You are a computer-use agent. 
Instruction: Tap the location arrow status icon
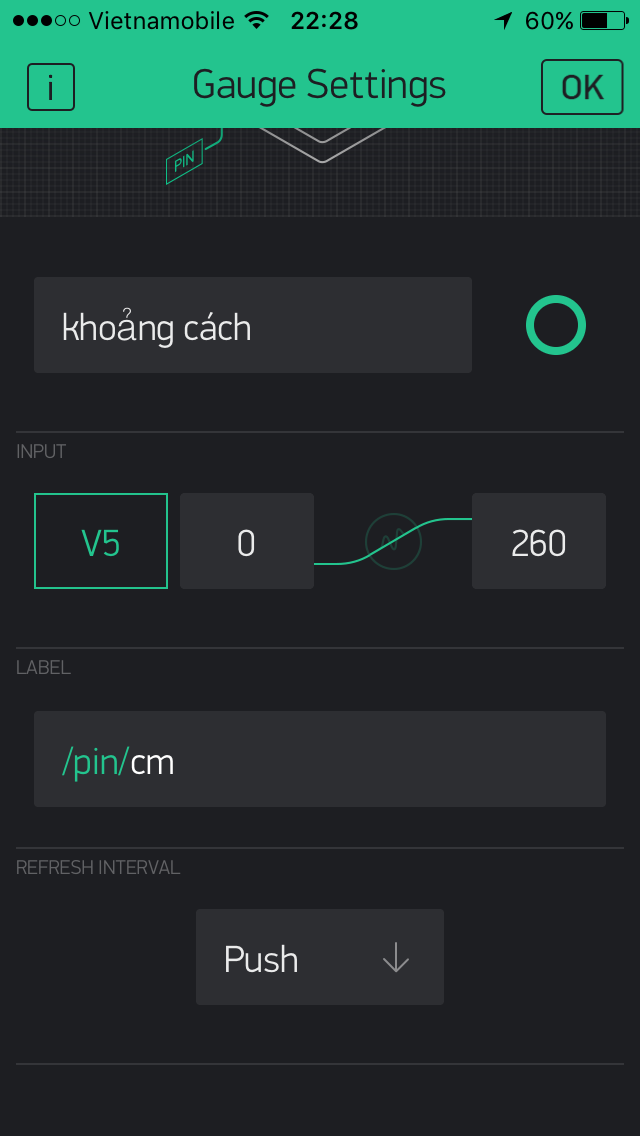(503, 20)
